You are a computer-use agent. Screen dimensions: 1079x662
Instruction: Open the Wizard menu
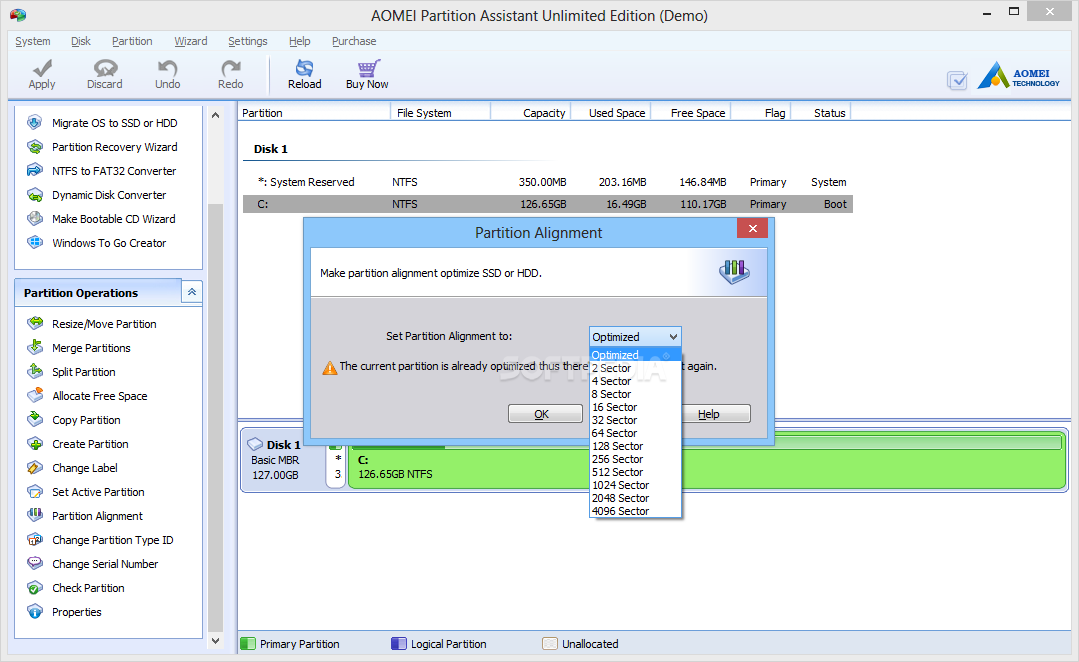pyautogui.click(x=191, y=41)
